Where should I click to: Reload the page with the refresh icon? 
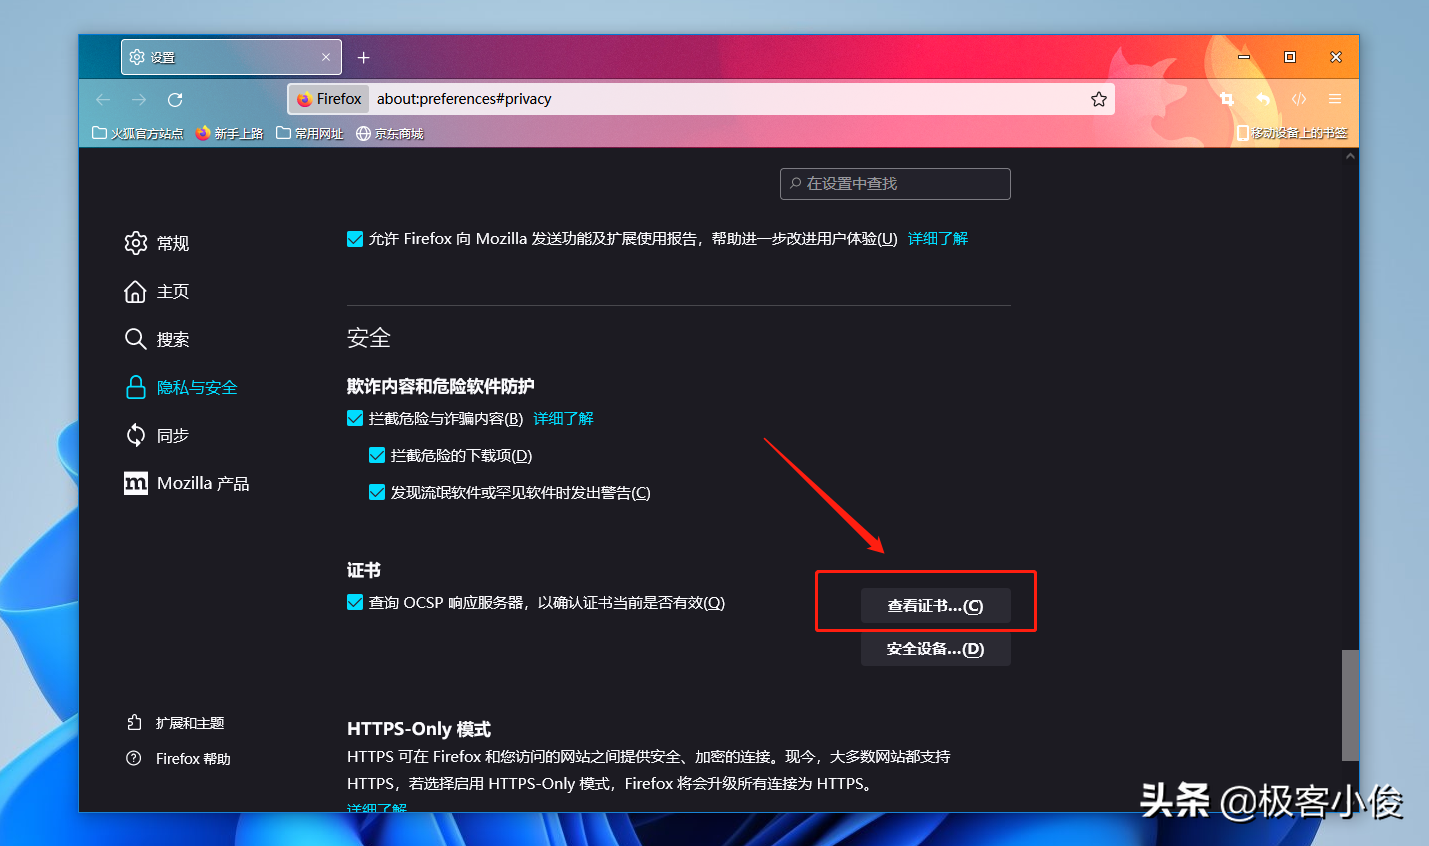(x=174, y=99)
